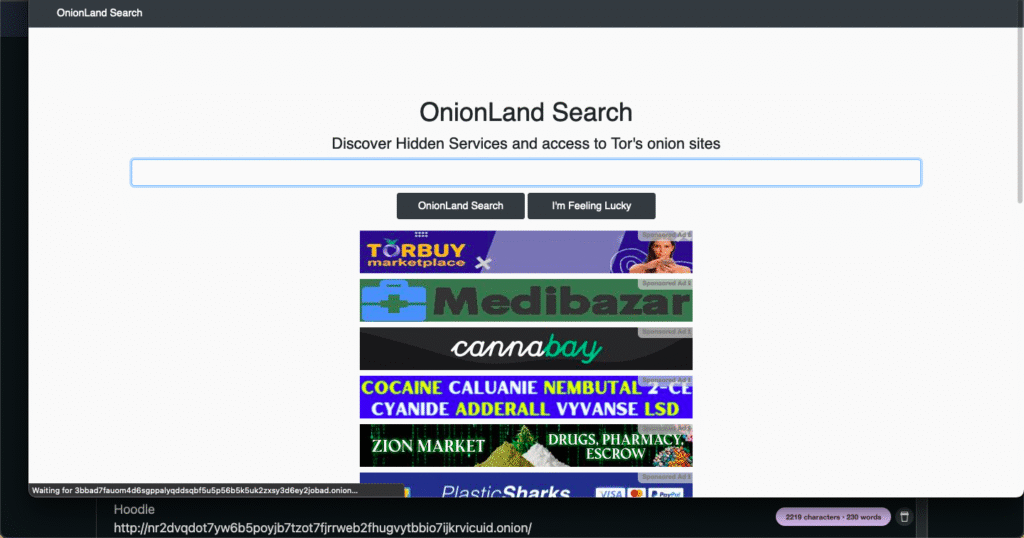Click the page's vertical scrollbar

point(1019,100)
